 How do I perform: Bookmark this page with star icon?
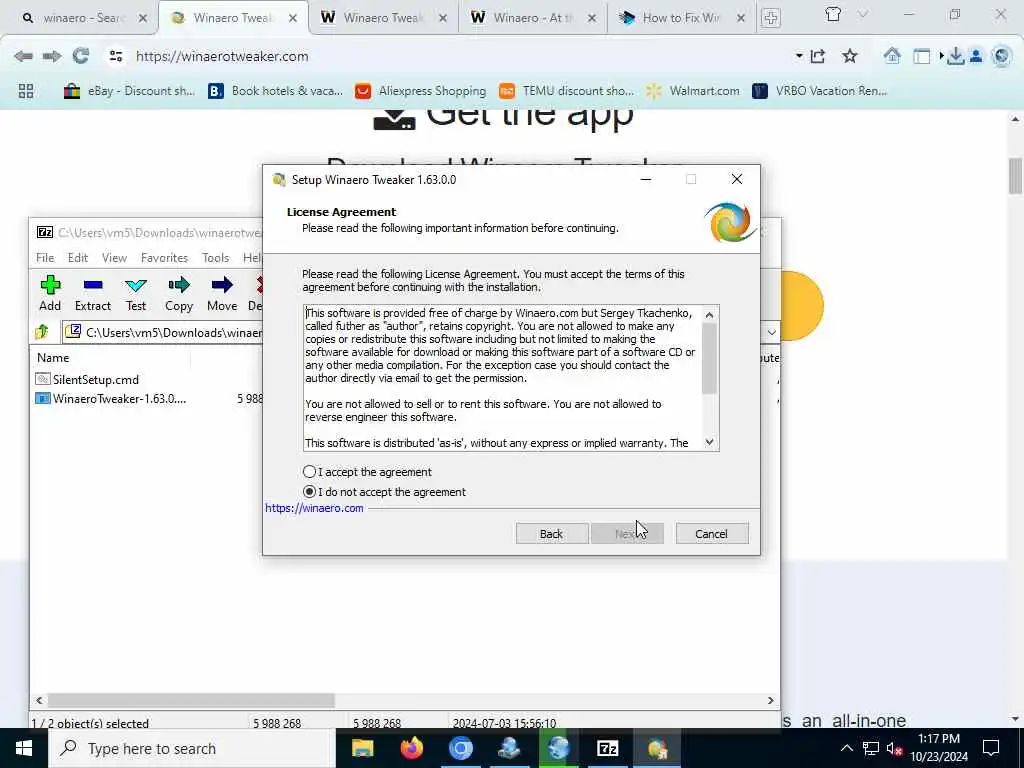[x=850, y=56]
